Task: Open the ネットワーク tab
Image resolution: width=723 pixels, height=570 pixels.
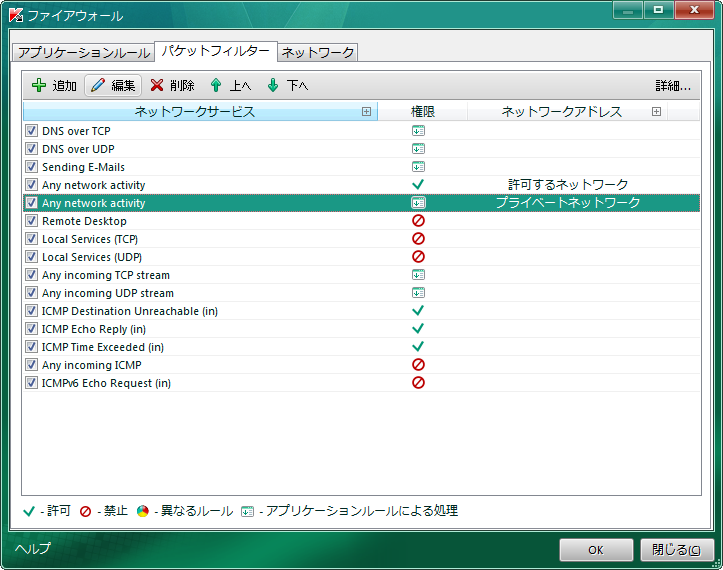Action: [316, 52]
